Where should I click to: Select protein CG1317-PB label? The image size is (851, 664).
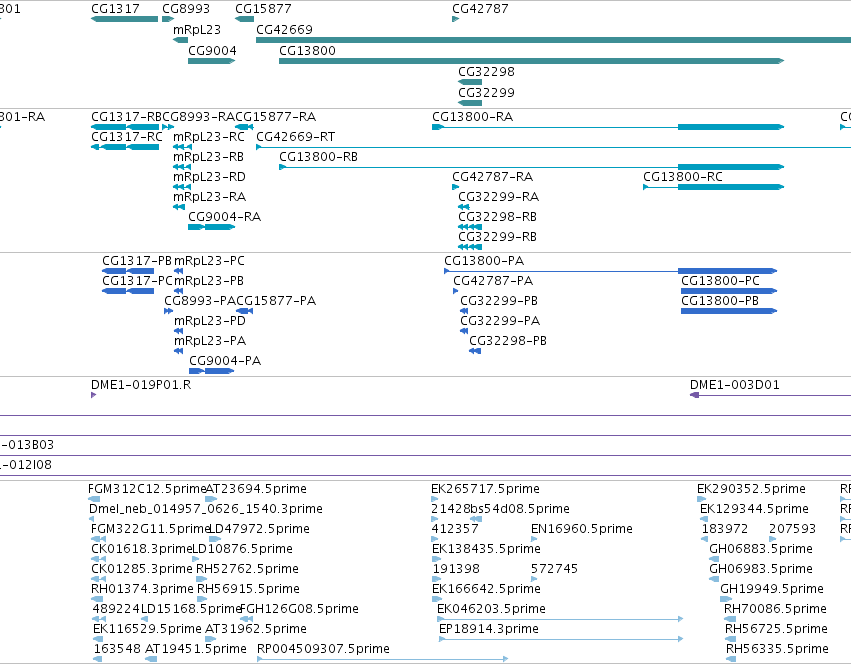pos(137,261)
